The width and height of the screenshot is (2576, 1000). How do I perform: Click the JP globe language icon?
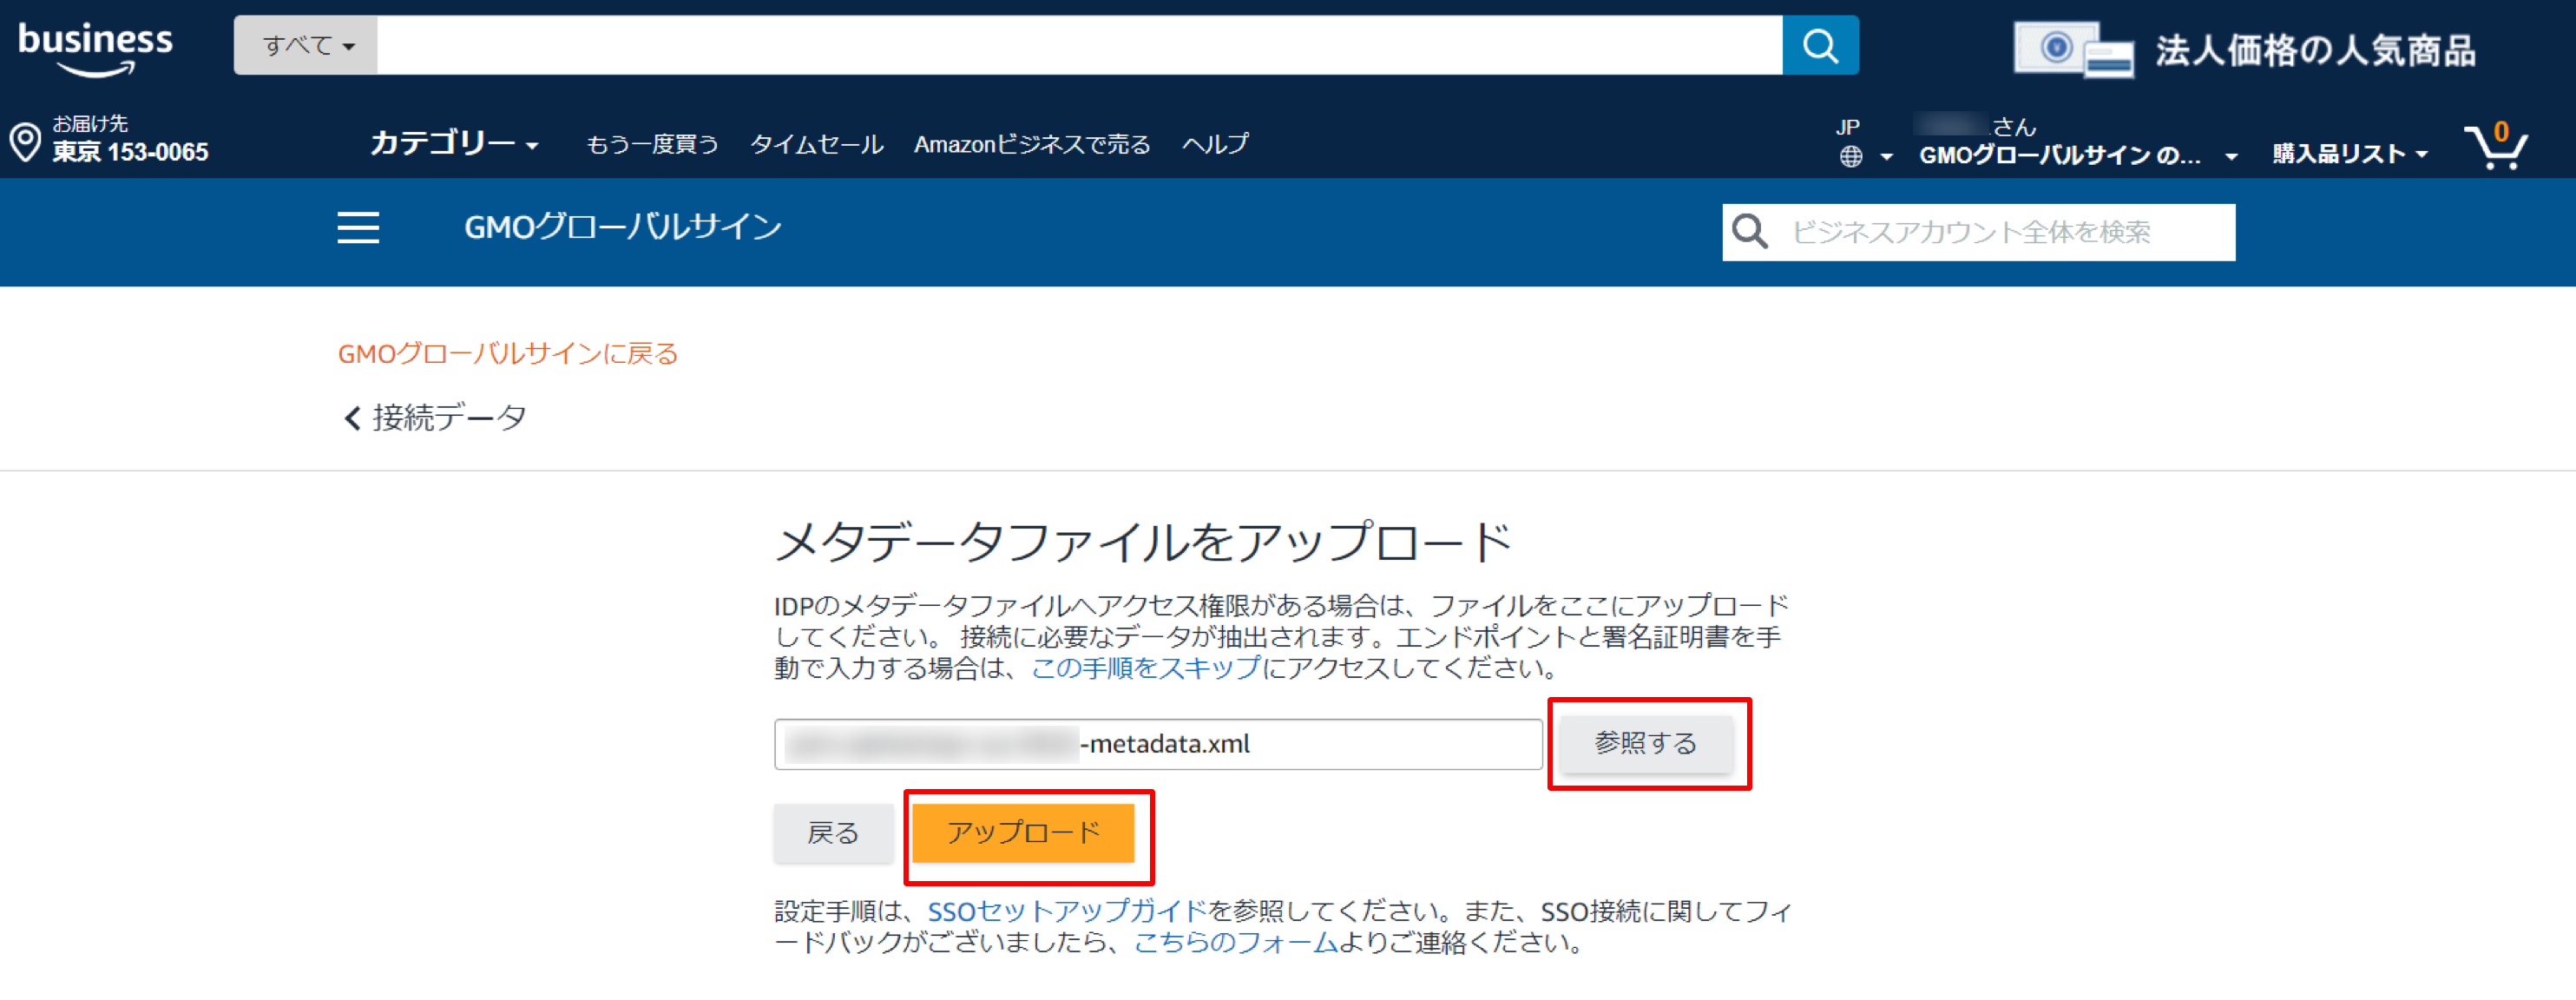click(1851, 156)
